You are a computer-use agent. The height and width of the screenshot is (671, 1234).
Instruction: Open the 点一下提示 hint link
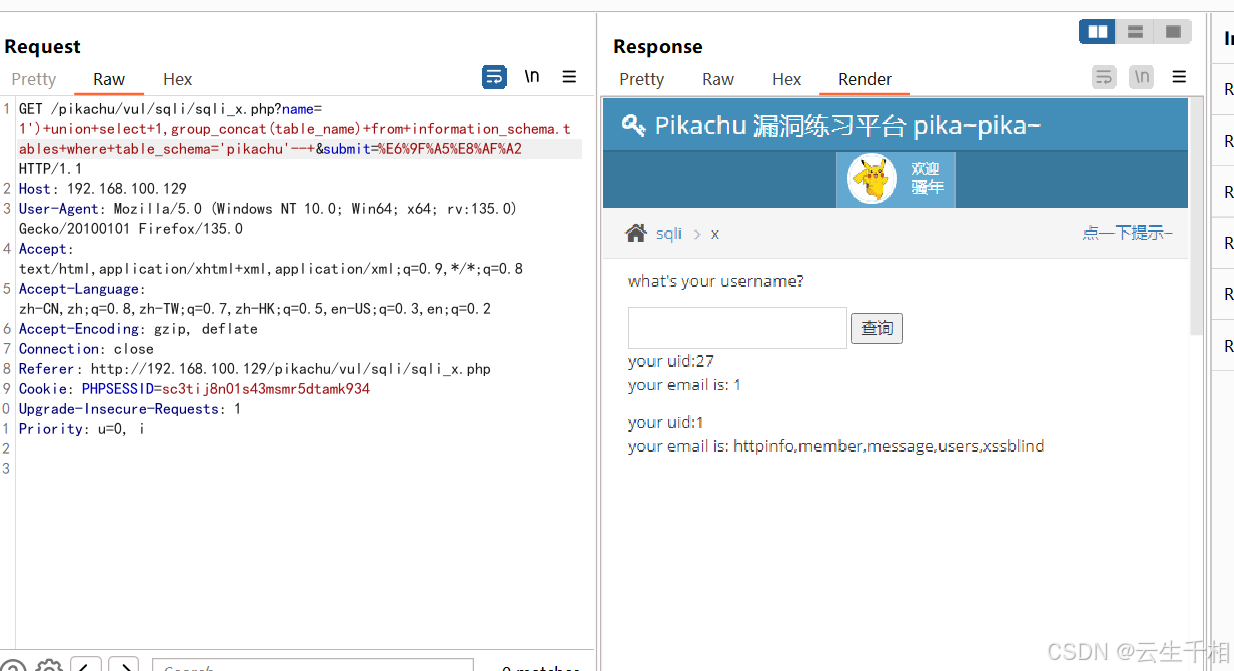tap(1127, 232)
